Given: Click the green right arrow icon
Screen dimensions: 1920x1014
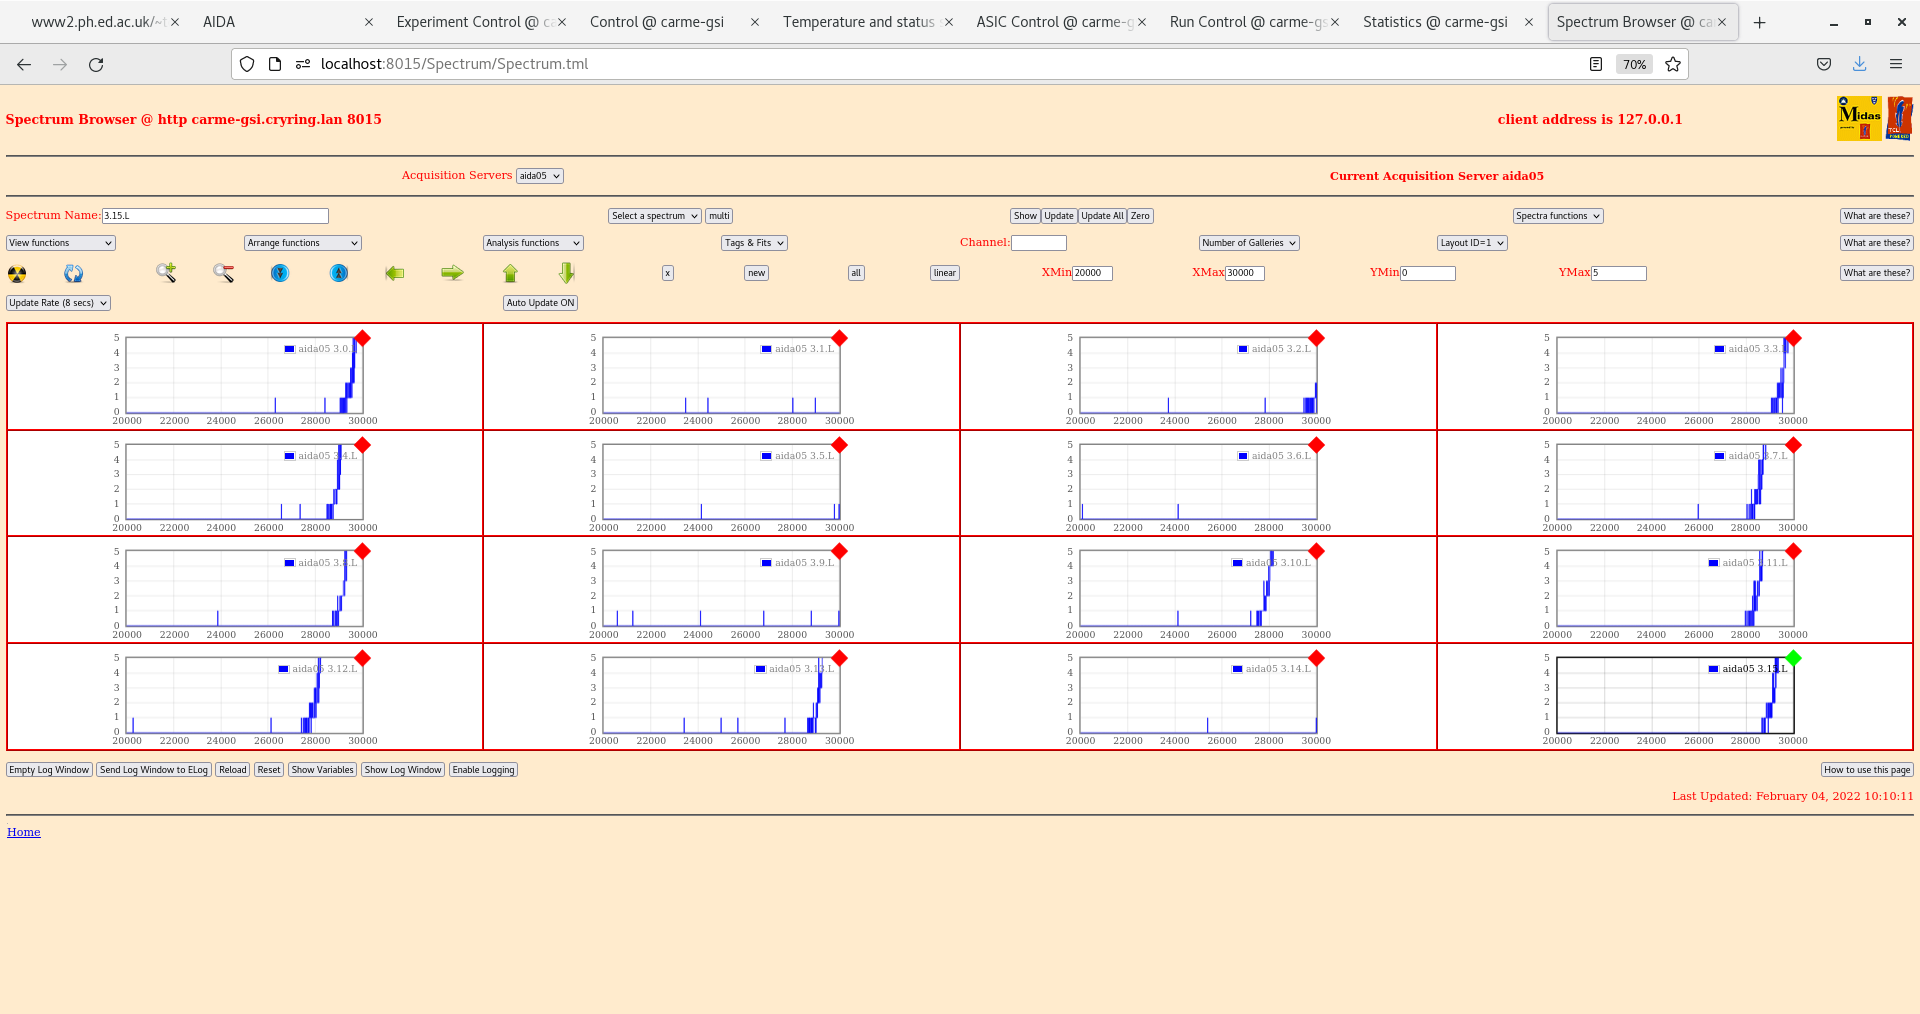Looking at the screenshot, I should click(452, 273).
